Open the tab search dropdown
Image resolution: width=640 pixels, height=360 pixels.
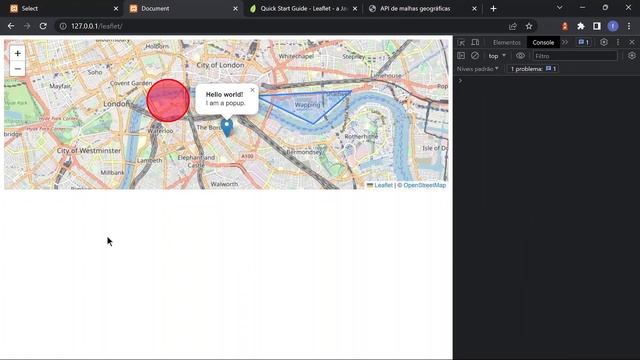coord(560,8)
